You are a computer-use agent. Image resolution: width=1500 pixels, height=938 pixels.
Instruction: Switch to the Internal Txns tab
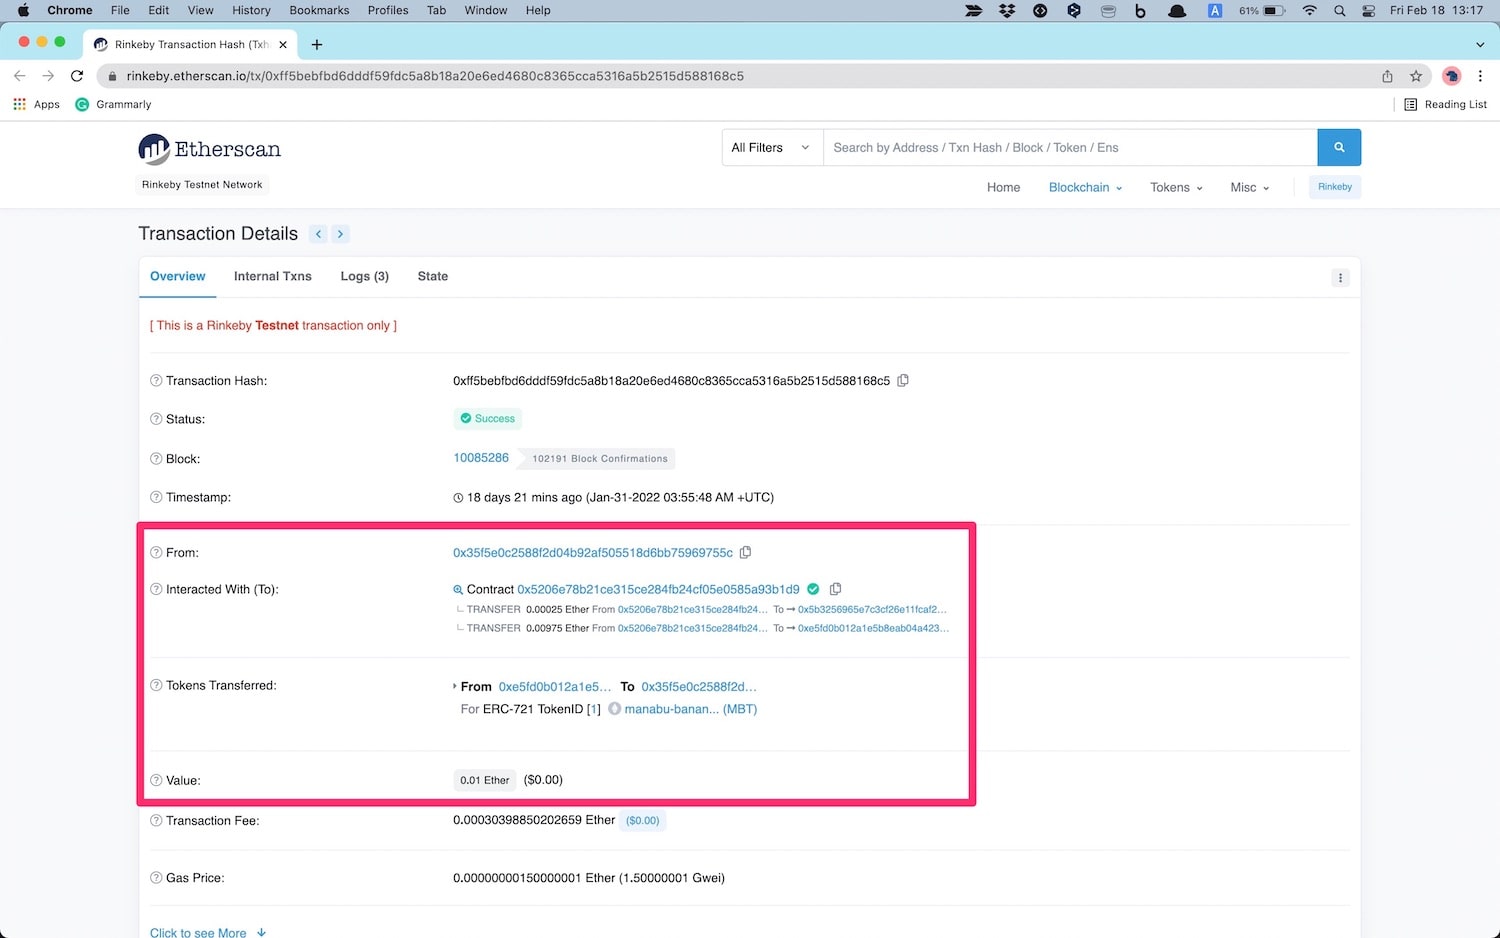click(x=273, y=276)
